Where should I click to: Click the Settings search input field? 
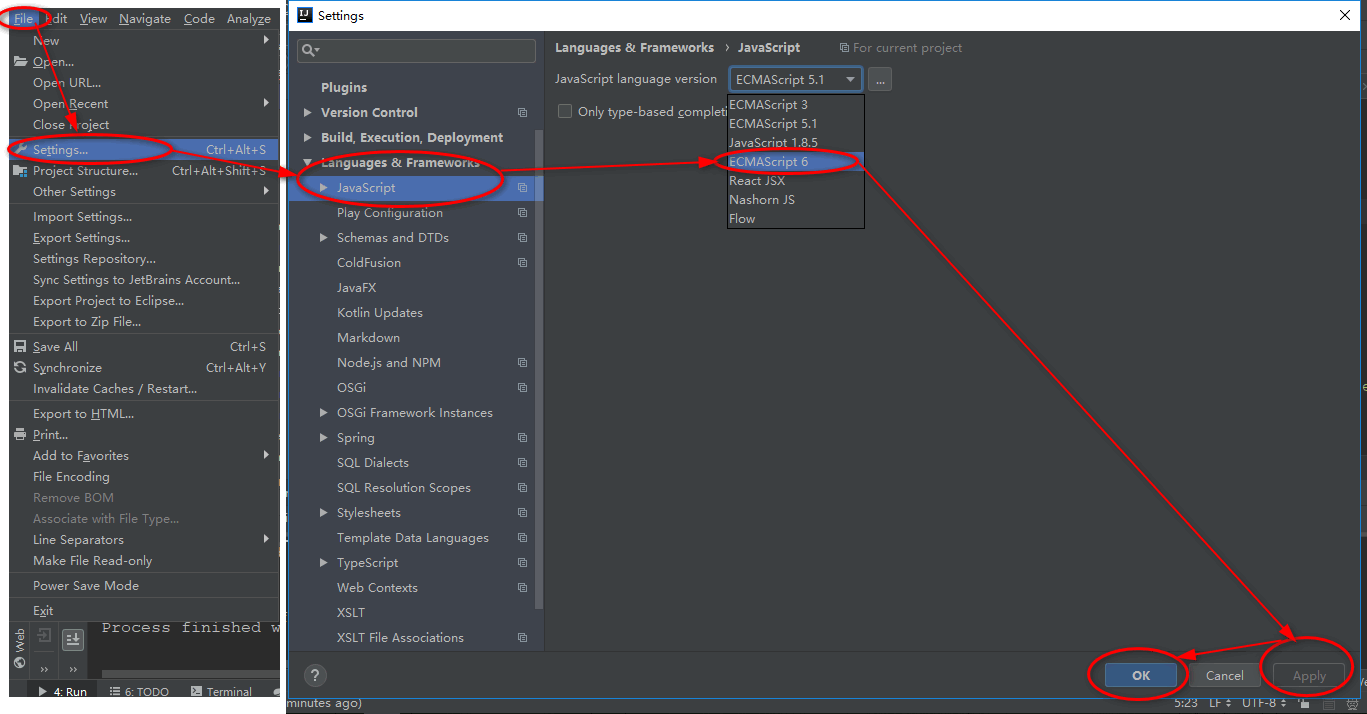pyautogui.click(x=416, y=51)
